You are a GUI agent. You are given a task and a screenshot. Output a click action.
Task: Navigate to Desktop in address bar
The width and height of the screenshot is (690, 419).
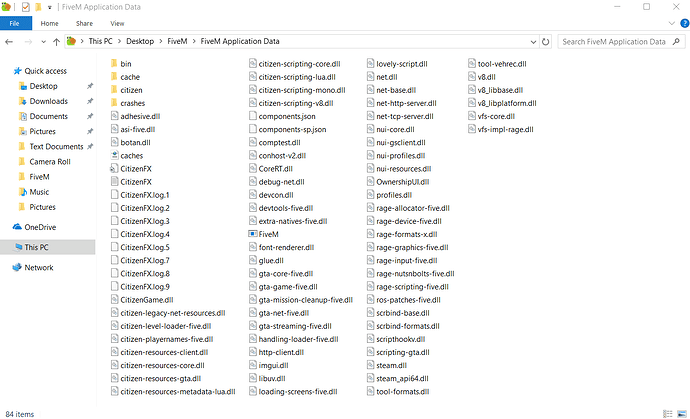140,41
